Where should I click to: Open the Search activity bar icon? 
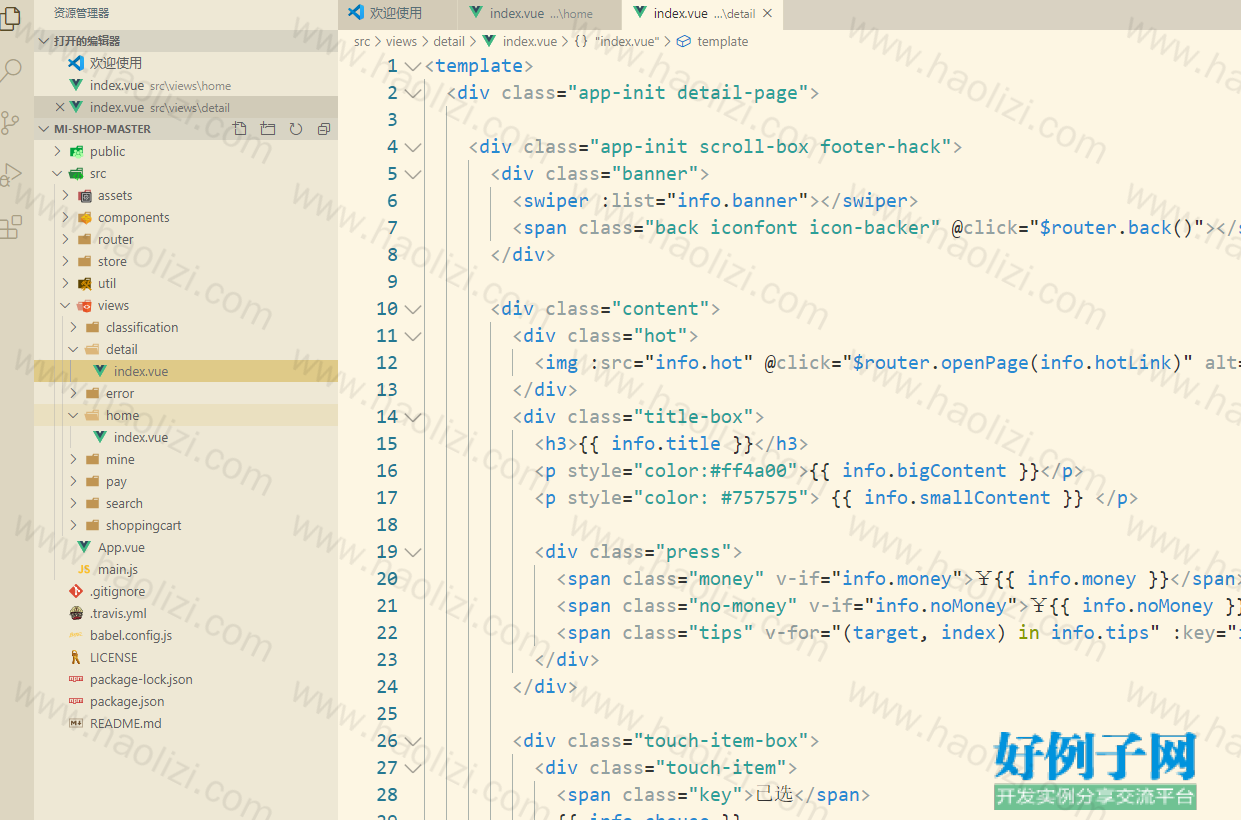tap(10, 71)
